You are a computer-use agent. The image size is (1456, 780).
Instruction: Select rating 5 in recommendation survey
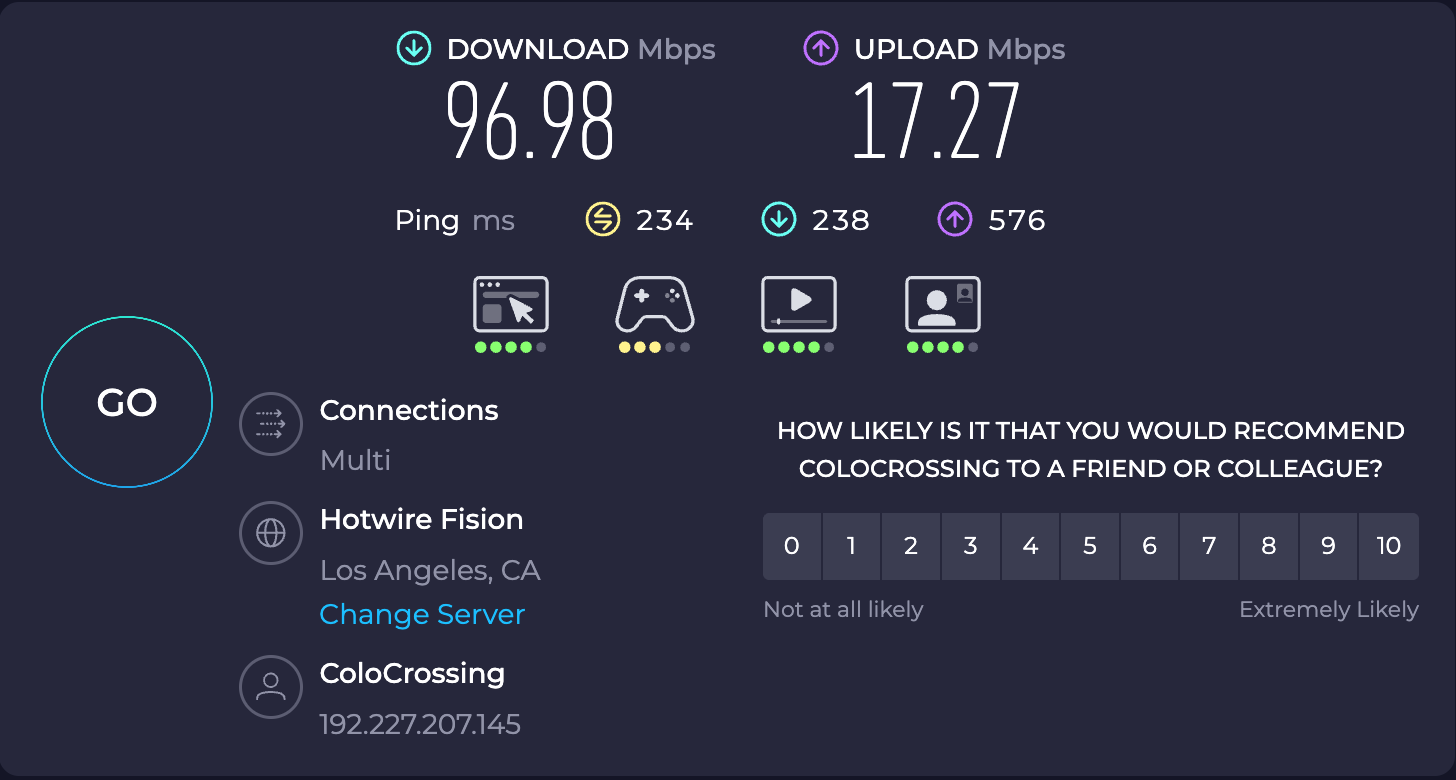(x=1090, y=546)
